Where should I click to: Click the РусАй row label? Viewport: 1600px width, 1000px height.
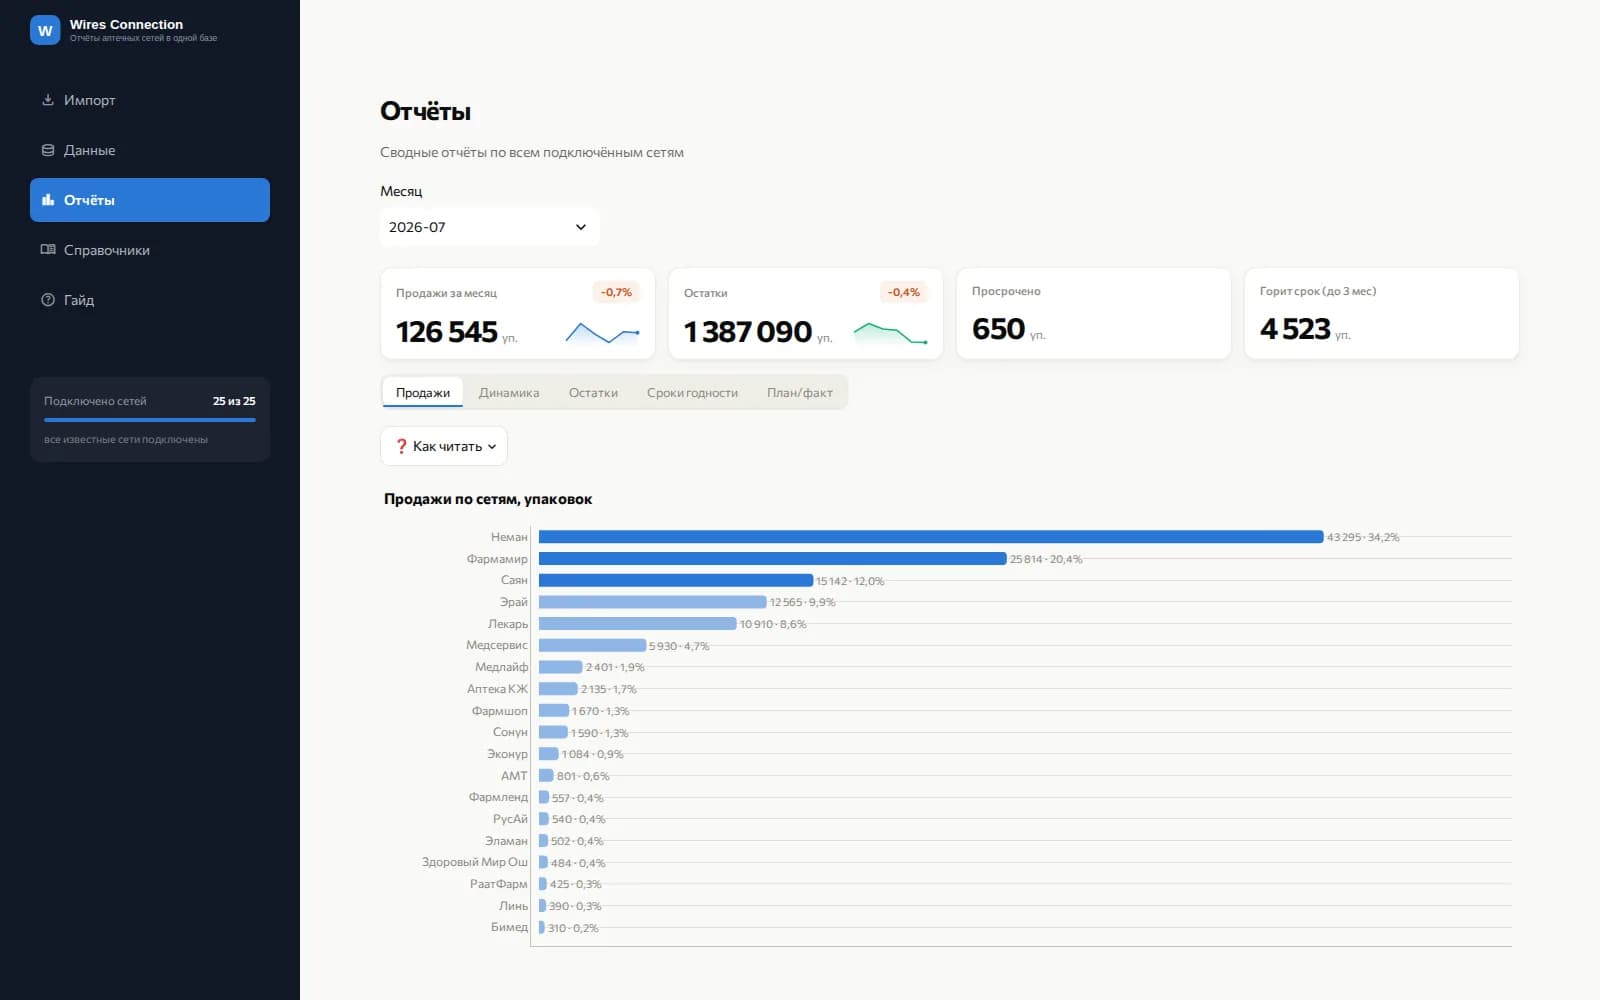pos(510,819)
